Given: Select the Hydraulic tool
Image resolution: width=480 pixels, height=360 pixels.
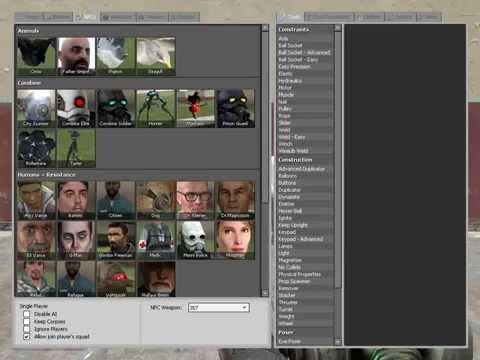Looking at the screenshot, I should 305,81.
